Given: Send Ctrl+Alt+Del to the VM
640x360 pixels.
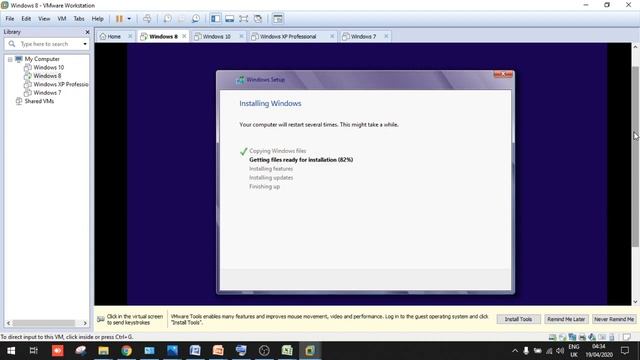Looking at the screenshot, I should point(147,19).
